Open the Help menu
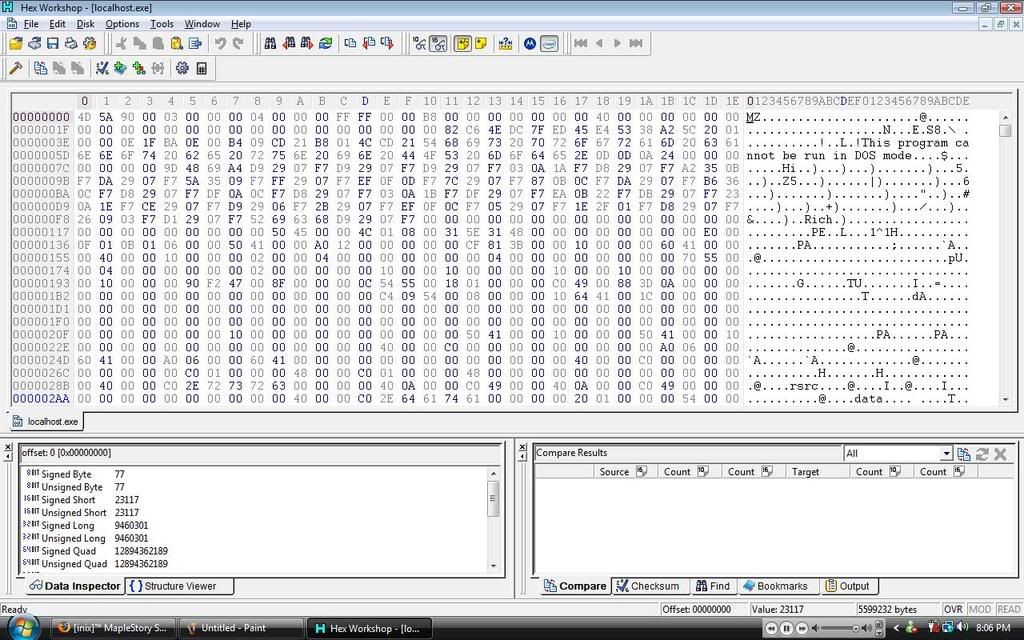The height and width of the screenshot is (640, 1024). [241, 24]
